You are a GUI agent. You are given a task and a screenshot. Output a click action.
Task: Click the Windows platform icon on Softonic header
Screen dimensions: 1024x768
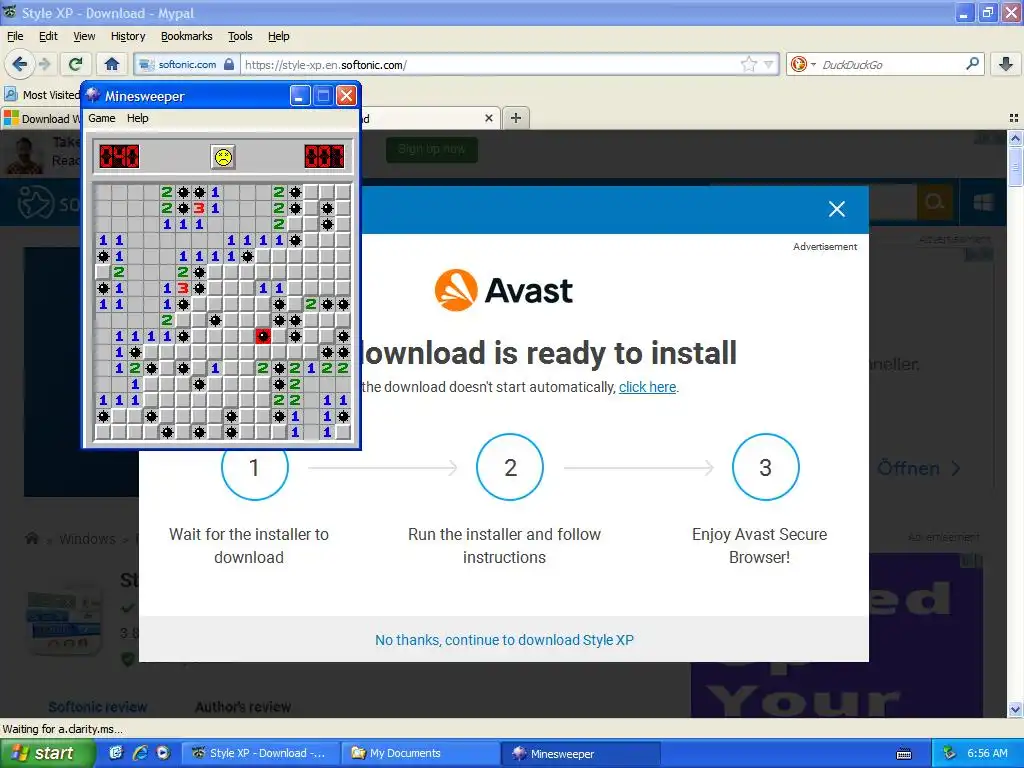(983, 202)
